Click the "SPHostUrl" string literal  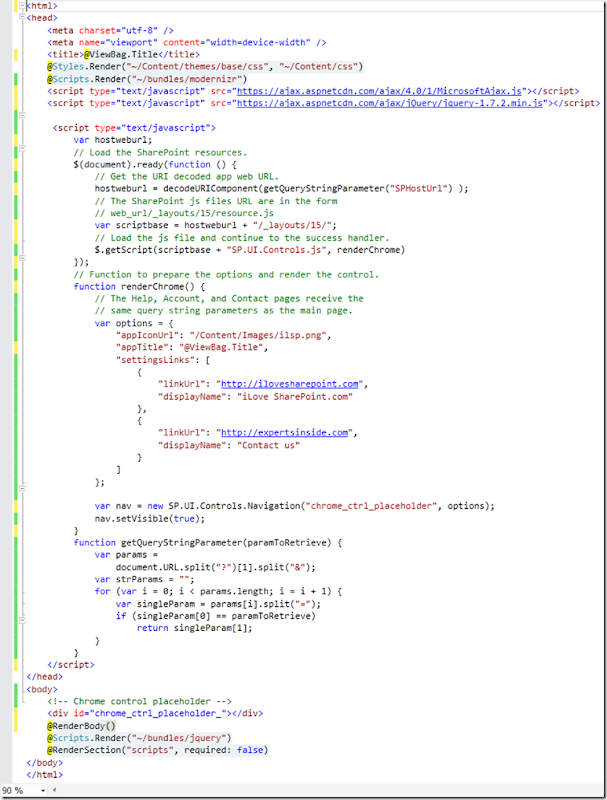(421, 189)
